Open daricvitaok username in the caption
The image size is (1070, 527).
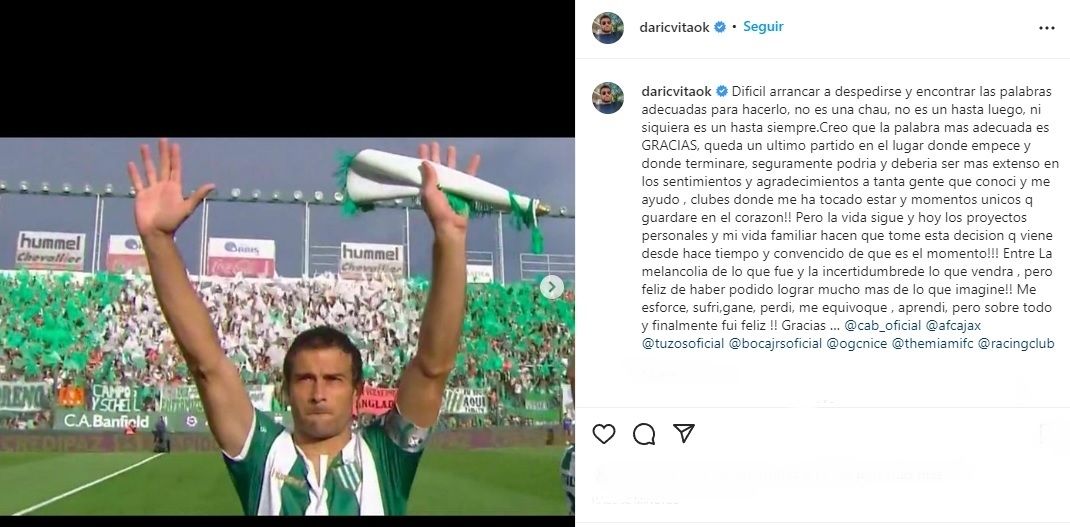click(x=676, y=91)
